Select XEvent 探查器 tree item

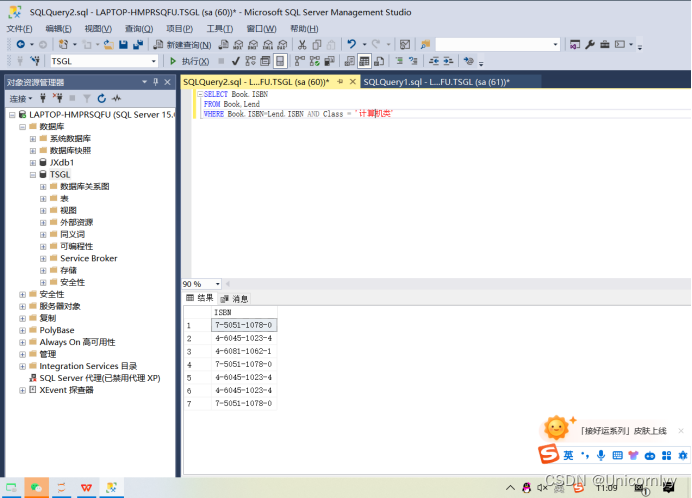[x=66, y=390]
